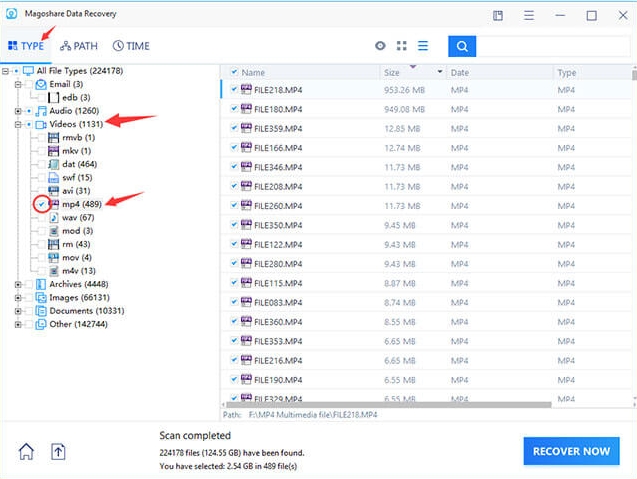The height and width of the screenshot is (479, 637).
Task: Switch to the PATH tab
Action: pos(80,46)
